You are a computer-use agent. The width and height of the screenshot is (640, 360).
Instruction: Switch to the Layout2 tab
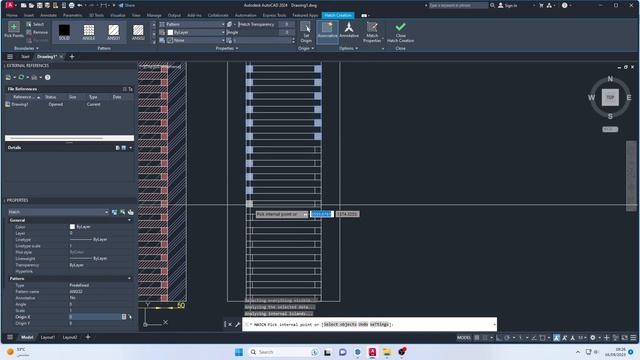click(x=69, y=338)
